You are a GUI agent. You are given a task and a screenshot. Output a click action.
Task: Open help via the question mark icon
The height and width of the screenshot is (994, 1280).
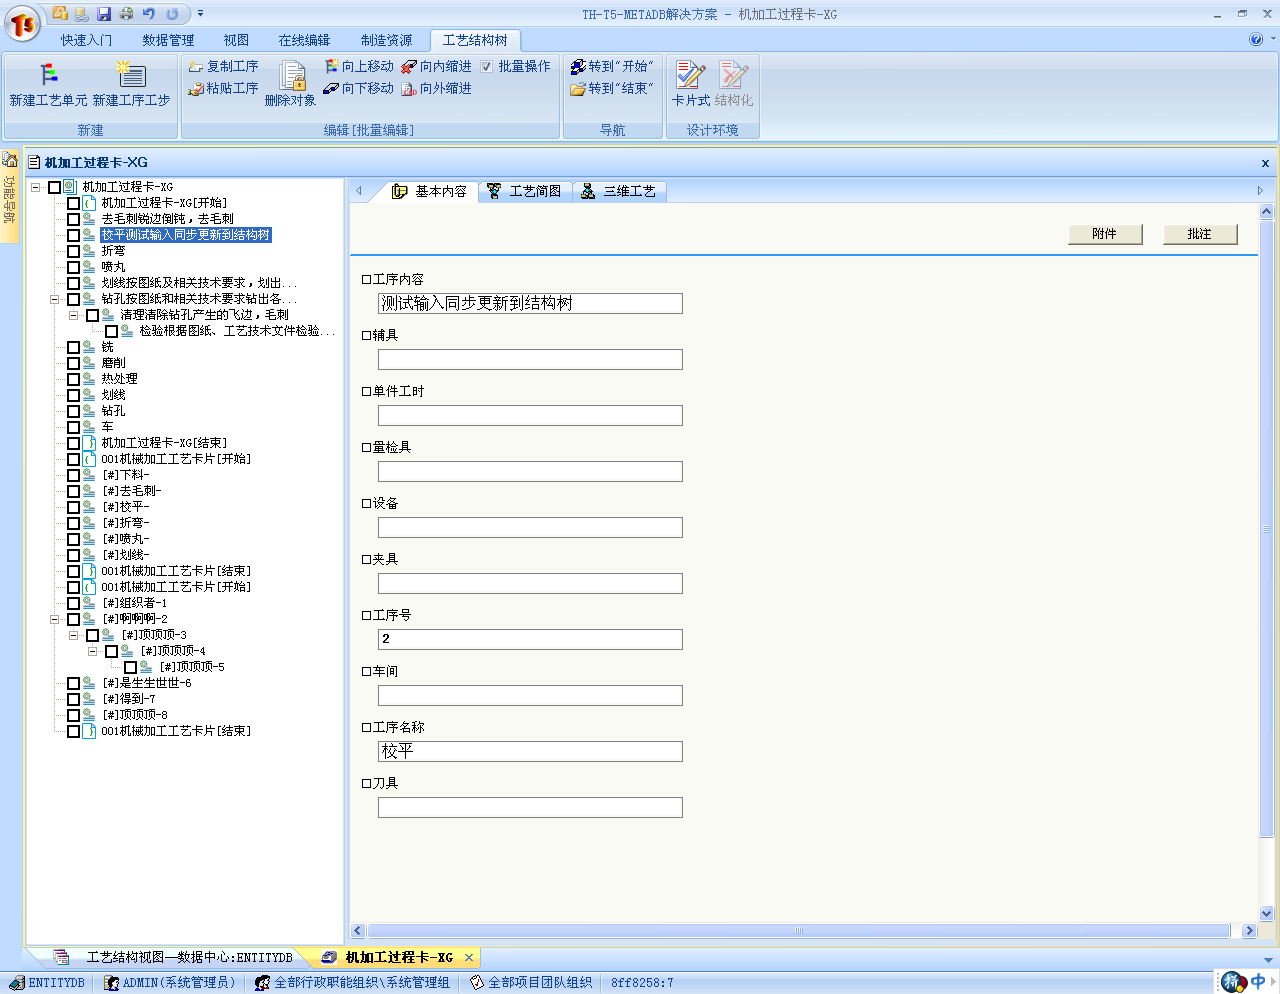(x=1256, y=39)
